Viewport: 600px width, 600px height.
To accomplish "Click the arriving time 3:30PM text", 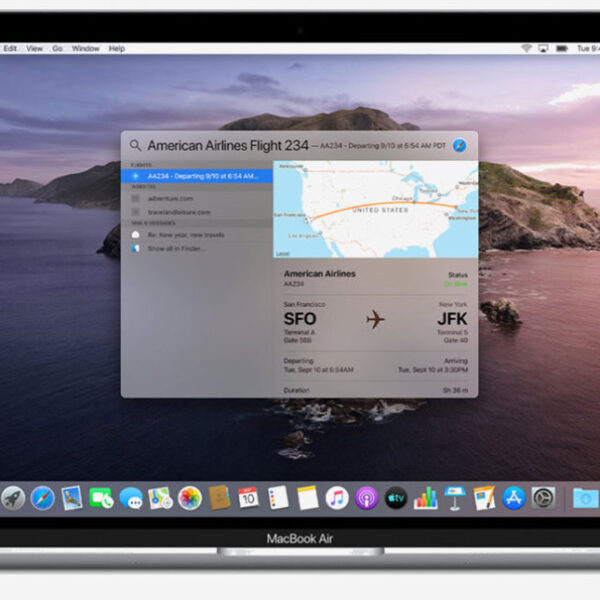I will pos(433,370).
